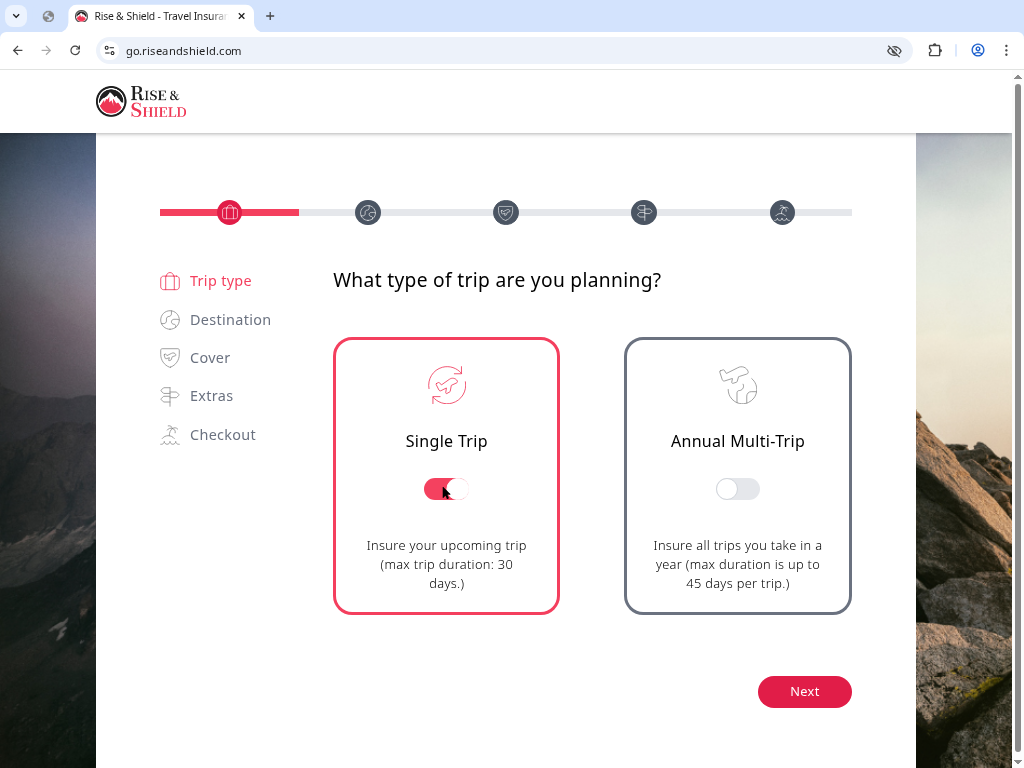Select the Destination globe icon in sidebar
1024x768 pixels.
click(x=169, y=319)
